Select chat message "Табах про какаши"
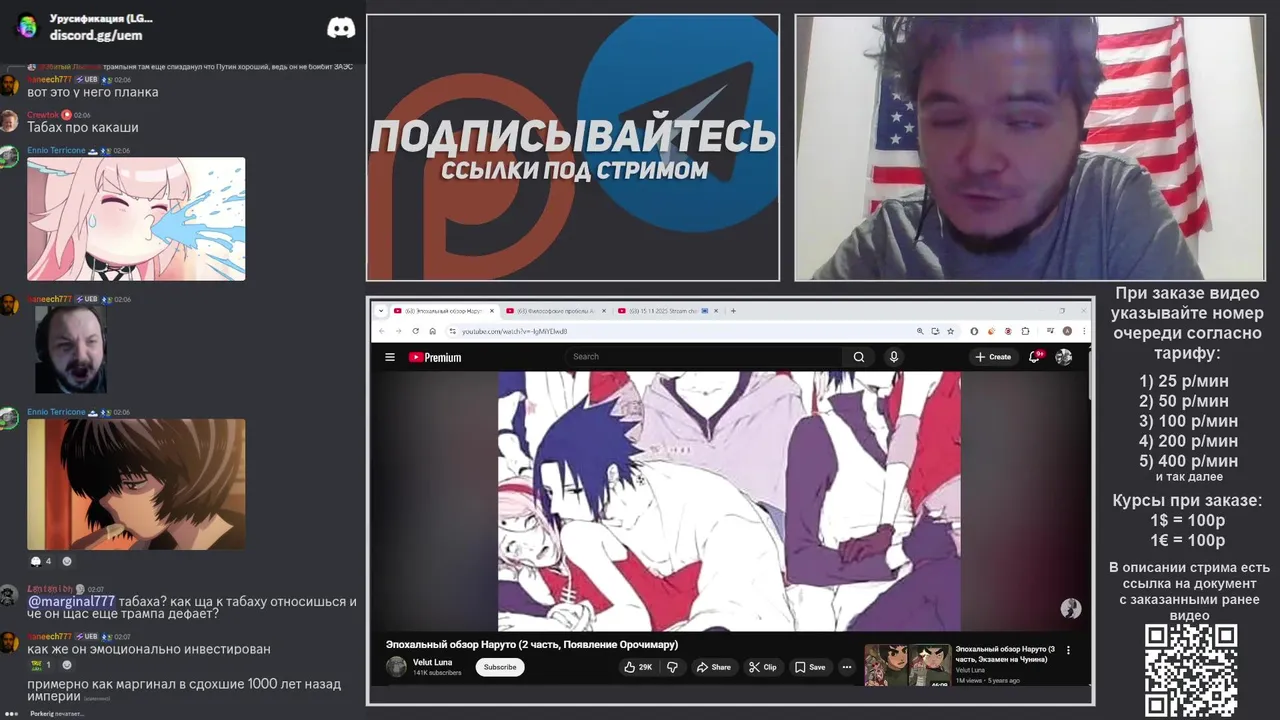This screenshot has height=720, width=1280. tap(83, 127)
